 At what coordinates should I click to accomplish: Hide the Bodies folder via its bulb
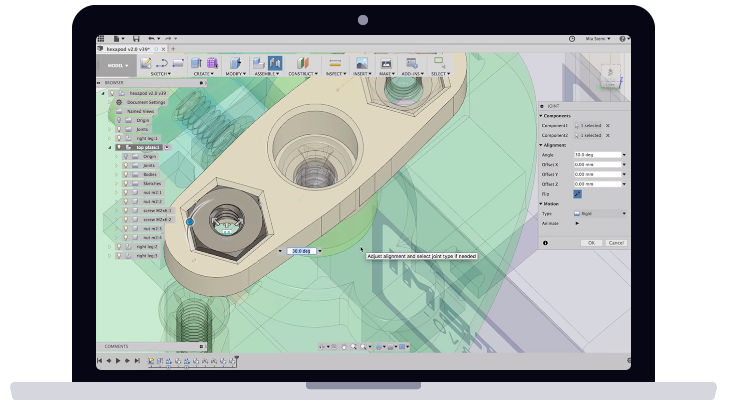point(126,174)
